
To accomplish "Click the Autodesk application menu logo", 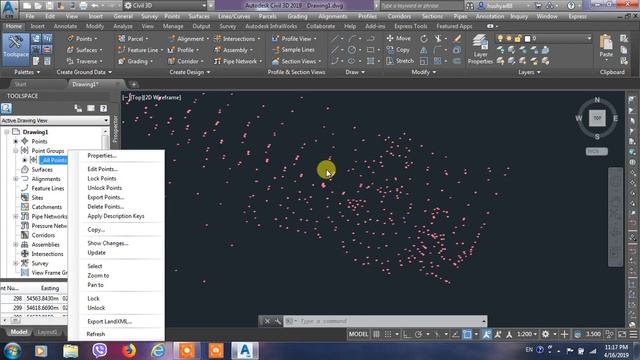I will click(x=9, y=9).
